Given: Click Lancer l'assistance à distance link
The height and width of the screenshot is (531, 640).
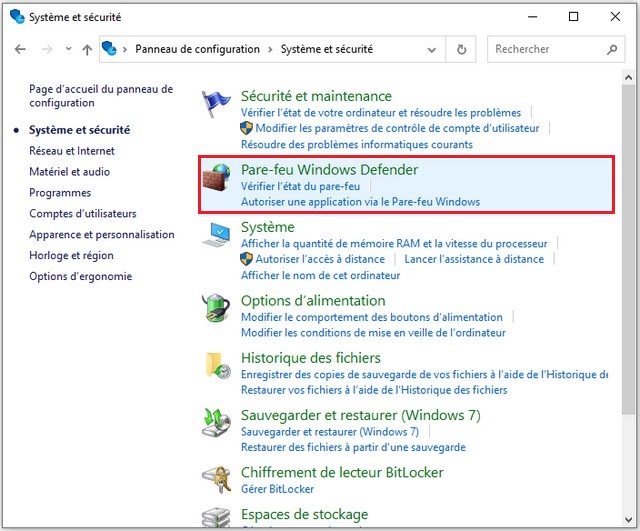Looking at the screenshot, I should [474, 259].
